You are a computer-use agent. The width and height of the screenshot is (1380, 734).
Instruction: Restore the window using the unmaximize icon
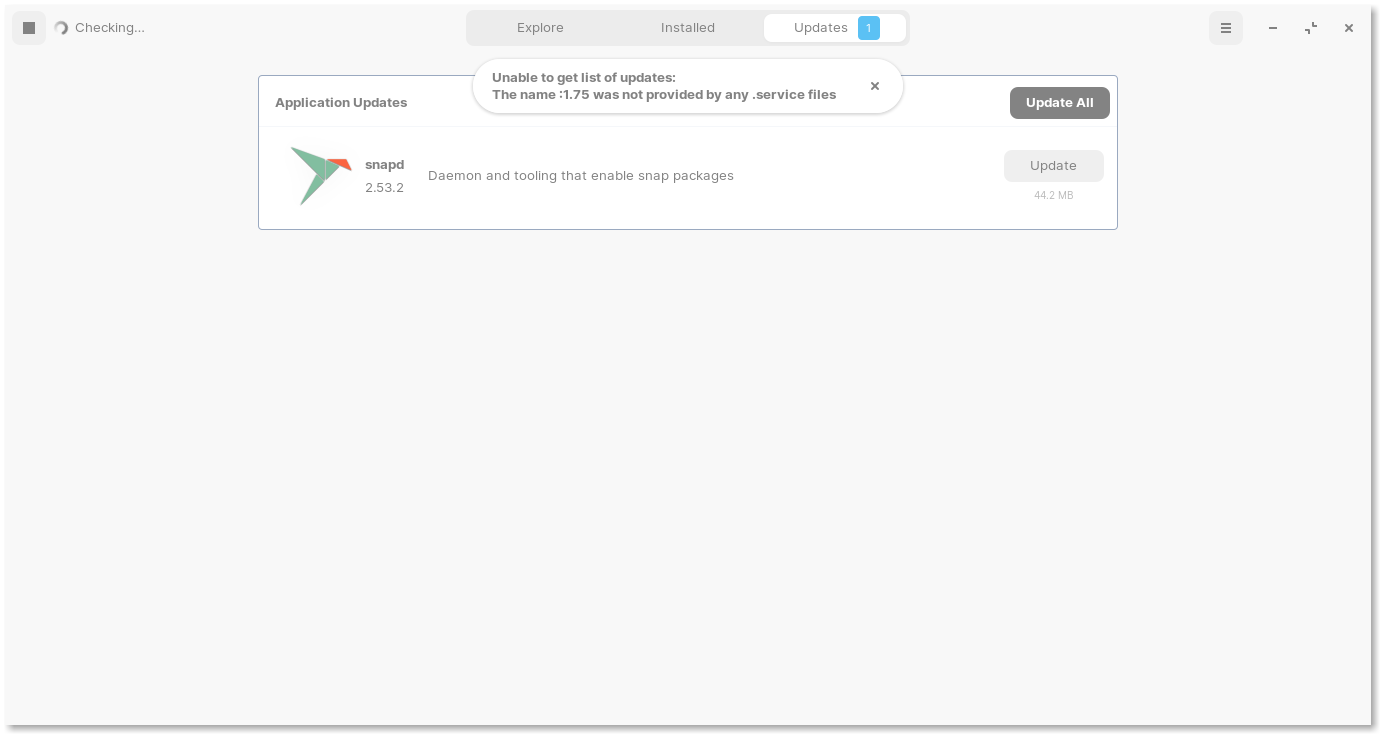tap(1311, 28)
